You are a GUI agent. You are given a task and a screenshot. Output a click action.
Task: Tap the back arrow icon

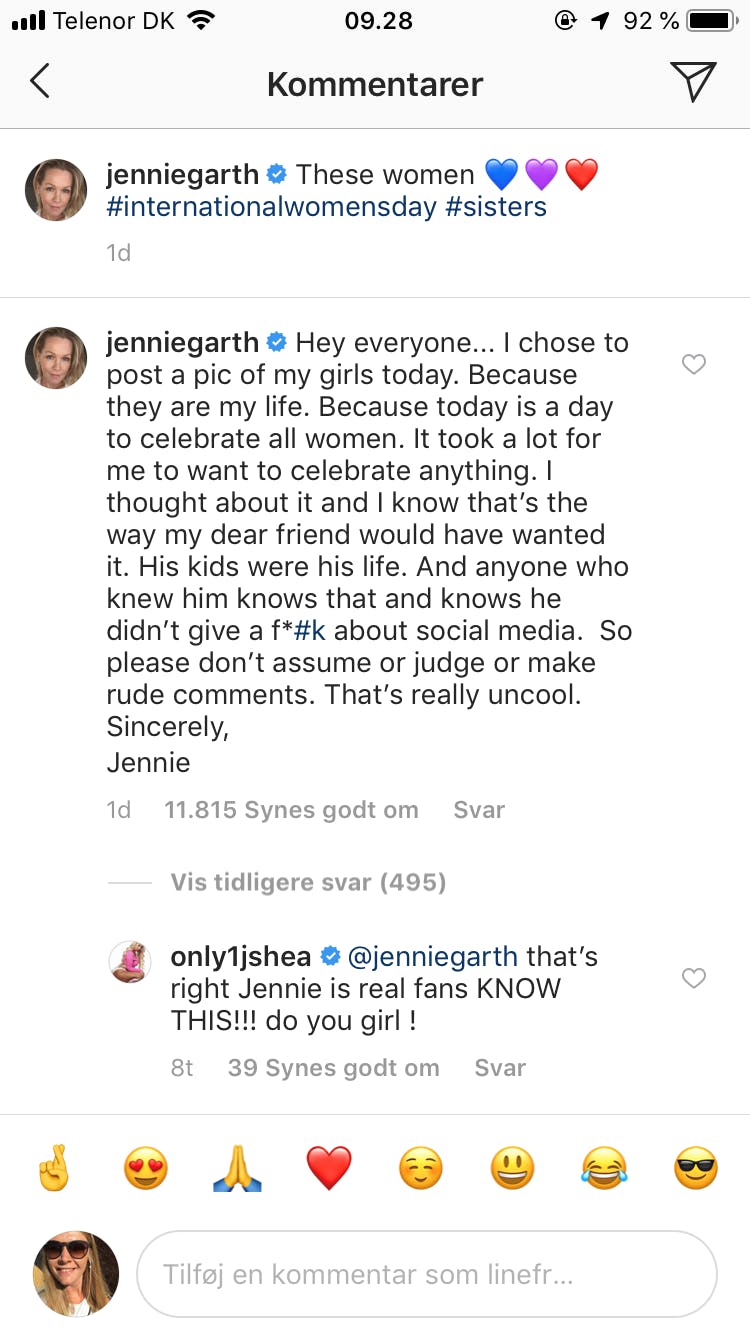(40, 83)
